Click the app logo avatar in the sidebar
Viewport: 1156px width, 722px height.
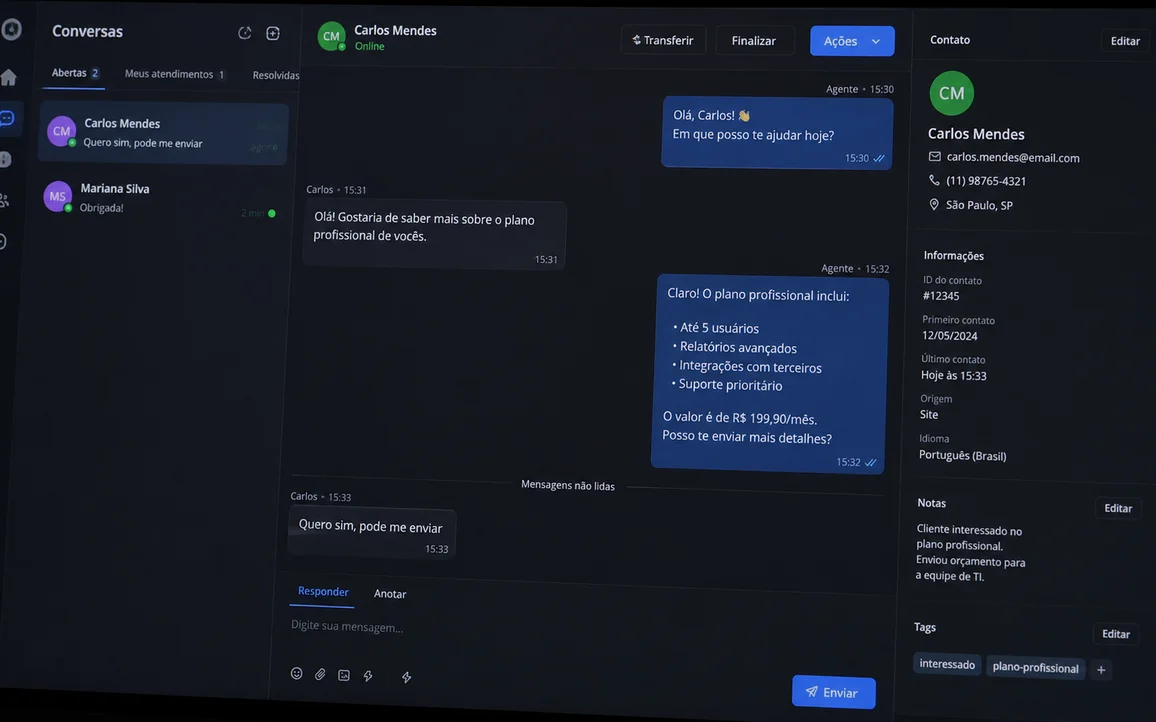tap(11, 29)
